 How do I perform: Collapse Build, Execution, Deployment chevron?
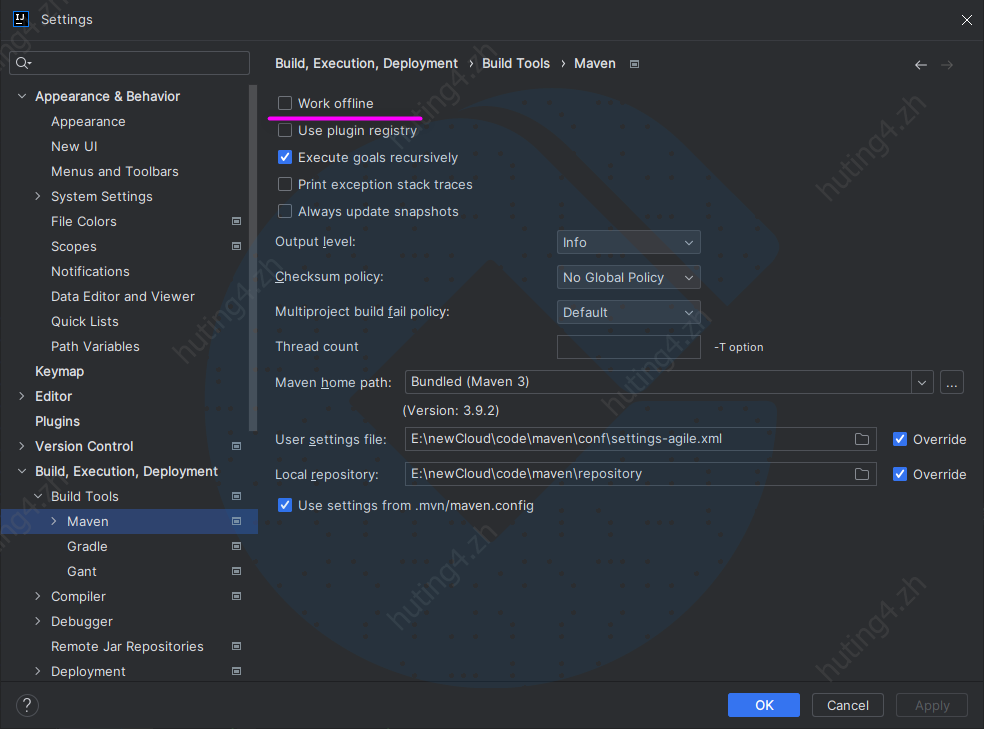pyautogui.click(x=22, y=471)
